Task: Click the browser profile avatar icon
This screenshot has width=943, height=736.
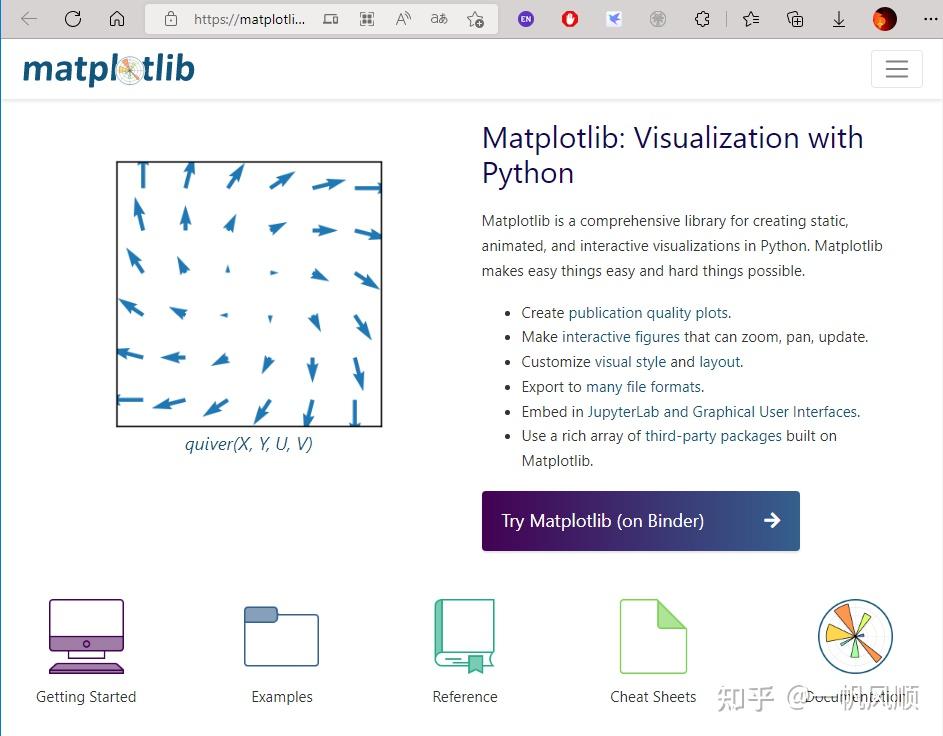Action: pyautogui.click(x=884, y=19)
